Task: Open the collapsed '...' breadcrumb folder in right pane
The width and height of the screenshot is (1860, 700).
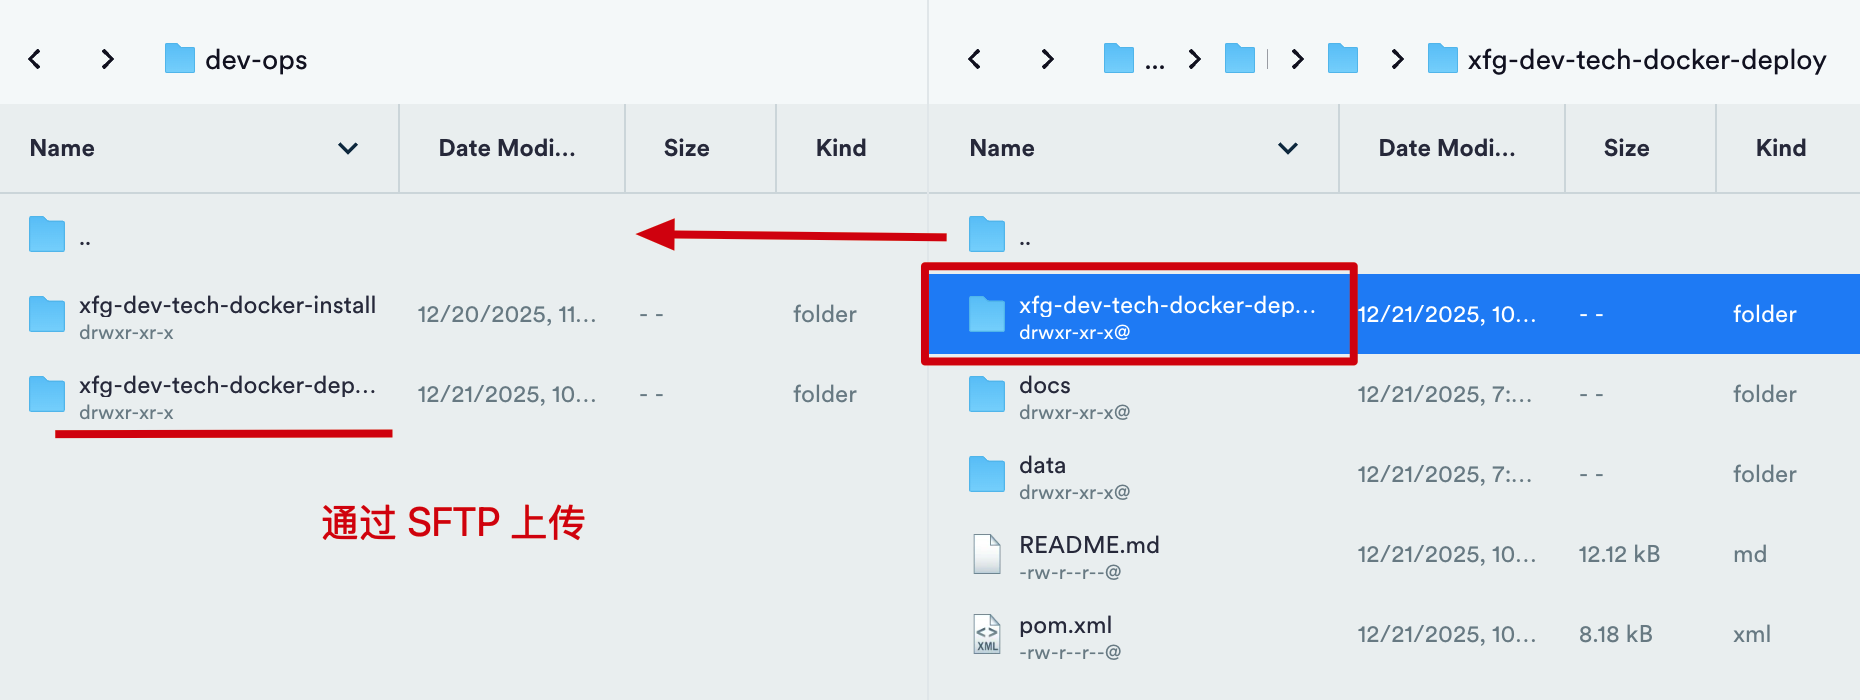Action: point(1133,60)
